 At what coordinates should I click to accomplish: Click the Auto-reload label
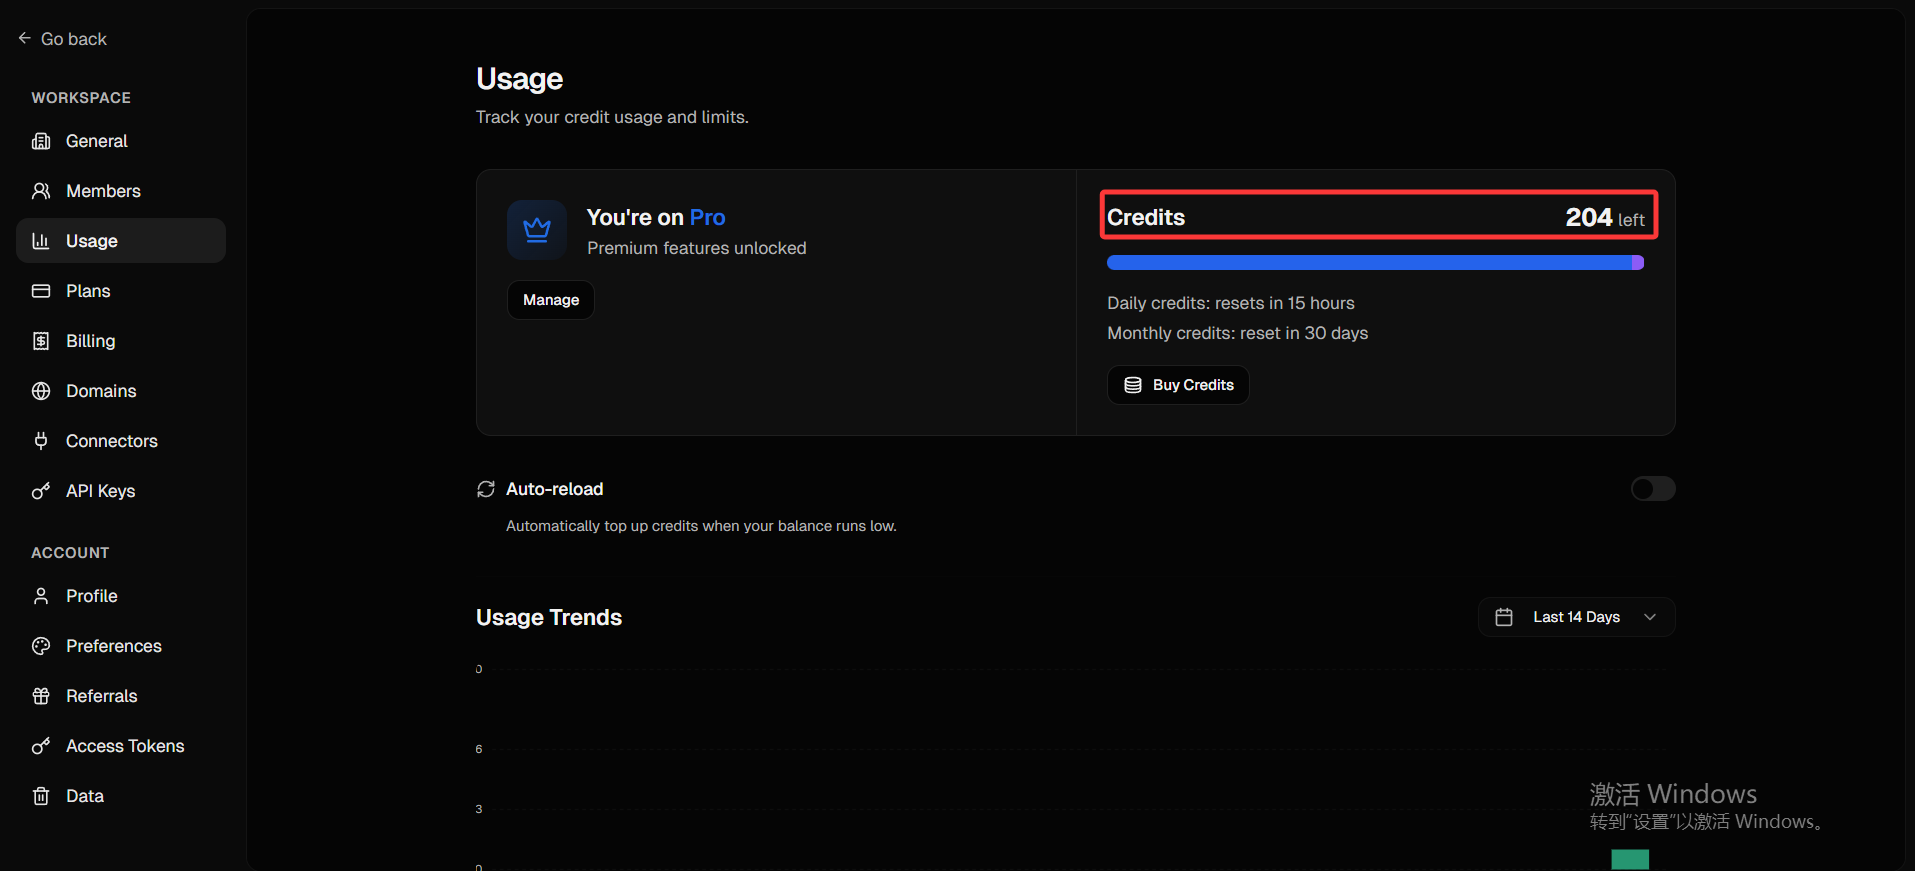point(554,489)
